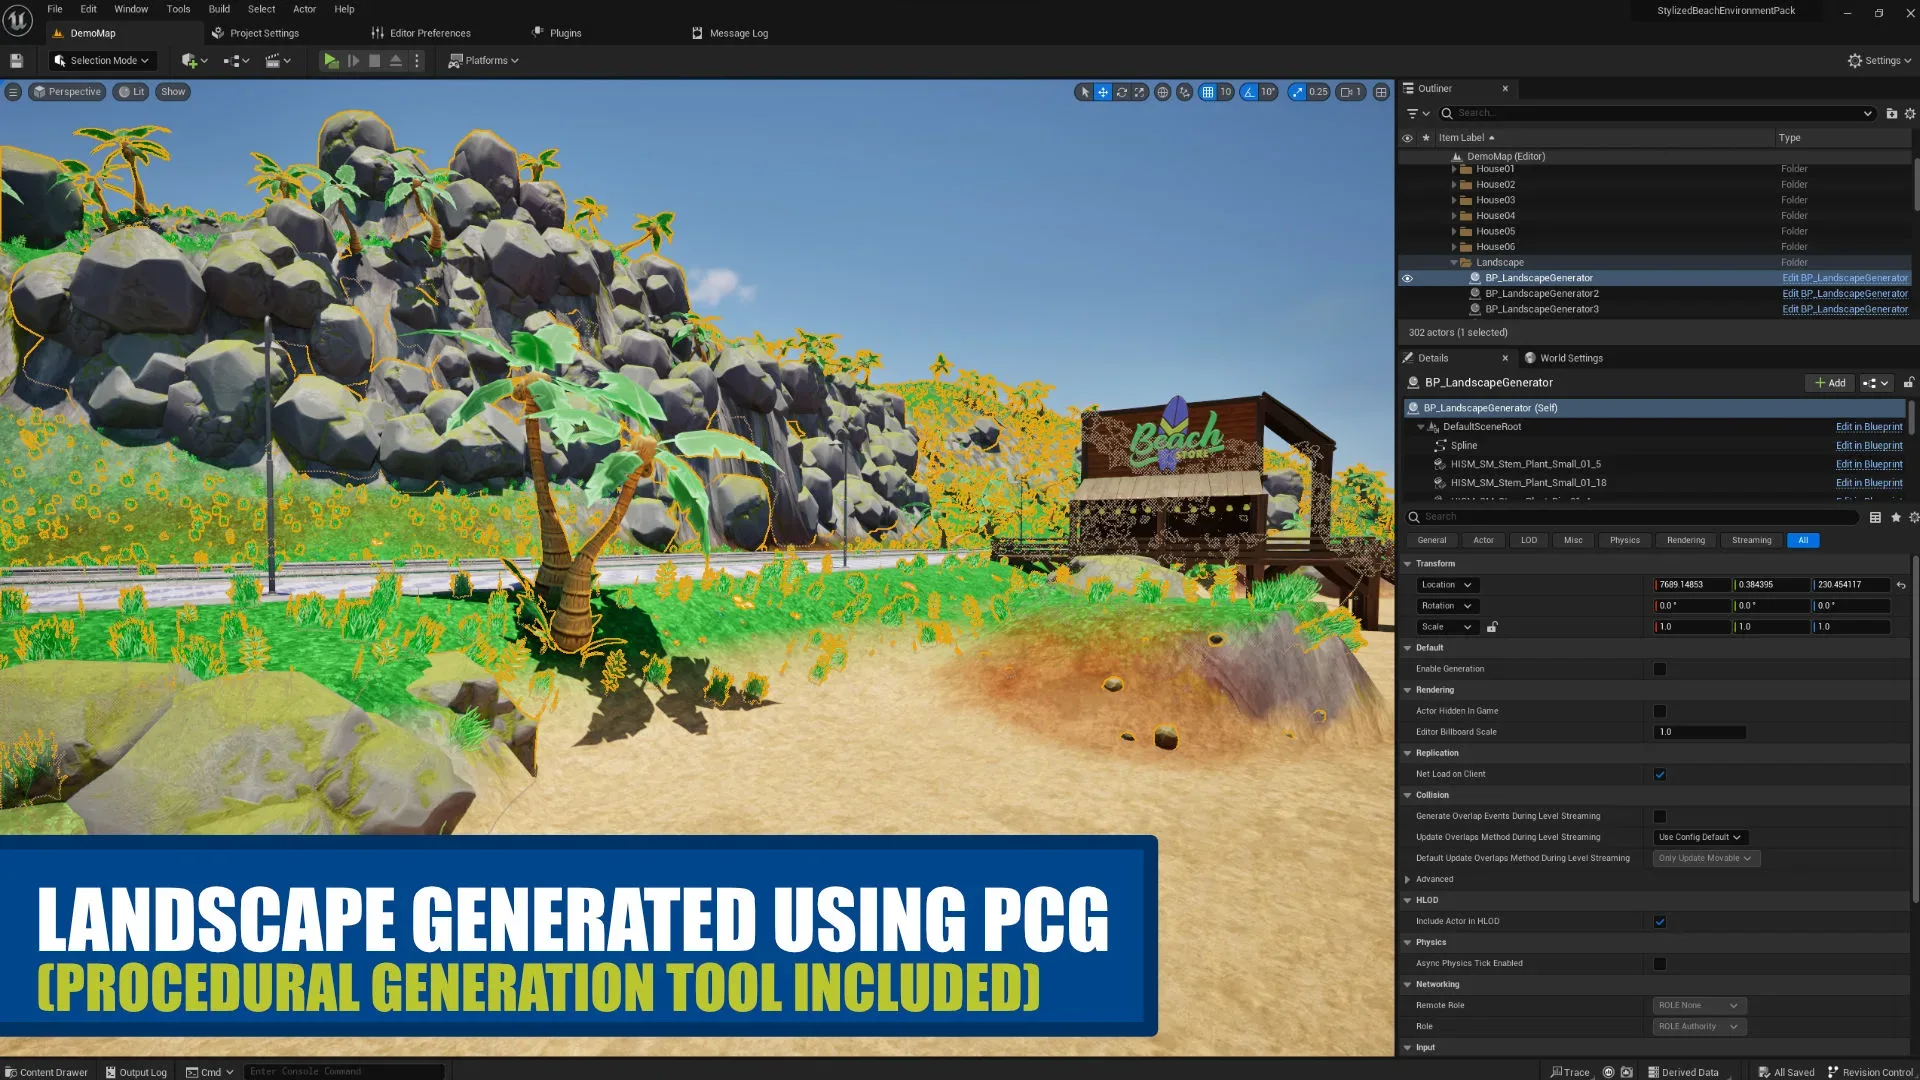Lock the scale ratio icon

1492,627
